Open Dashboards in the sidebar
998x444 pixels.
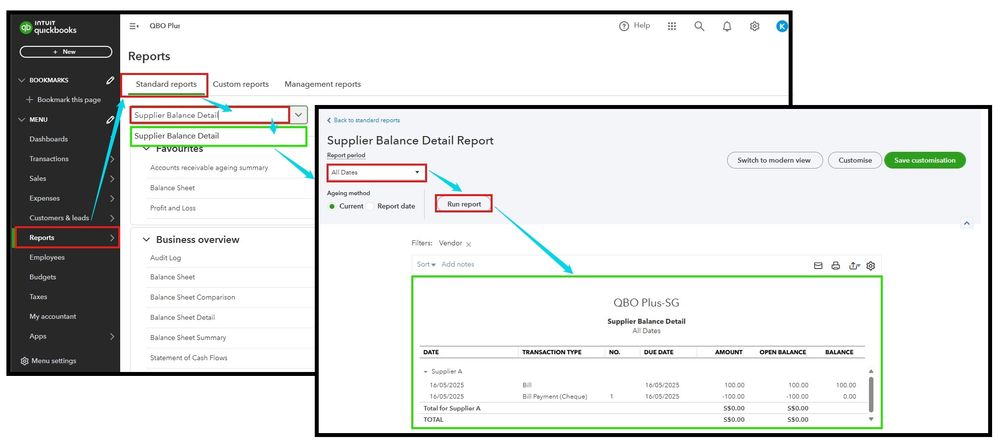coord(48,139)
